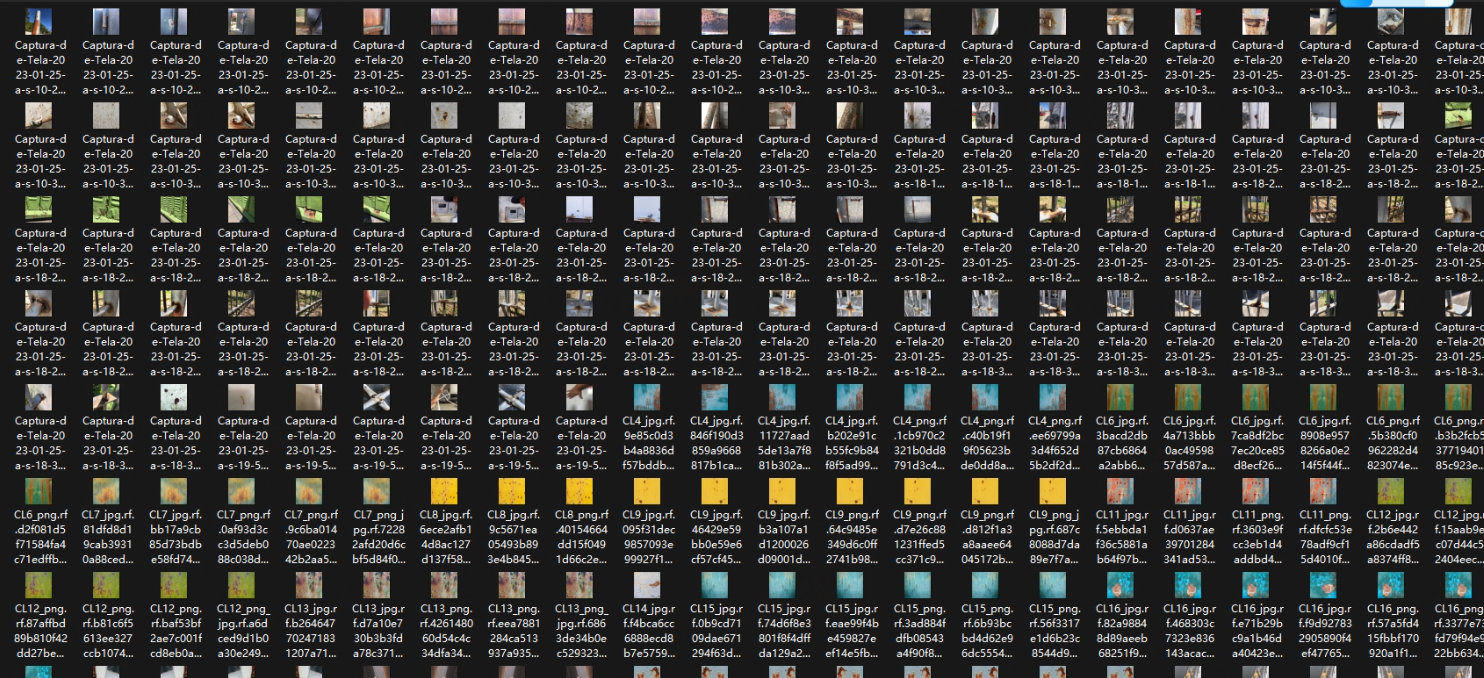The width and height of the screenshot is (1484, 678).
Task: Select file CL6_jpg.rf.4a713bbb thumbnail
Action: coord(1190,397)
